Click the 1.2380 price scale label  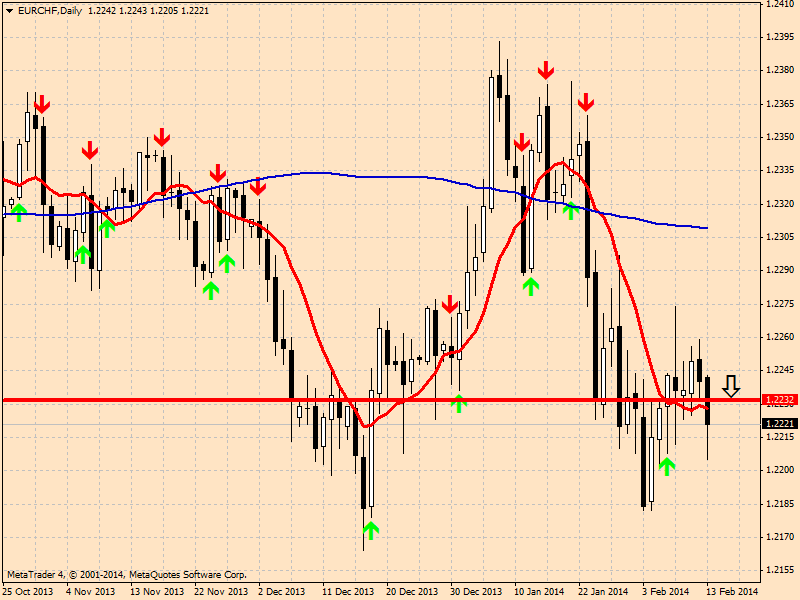click(x=780, y=70)
